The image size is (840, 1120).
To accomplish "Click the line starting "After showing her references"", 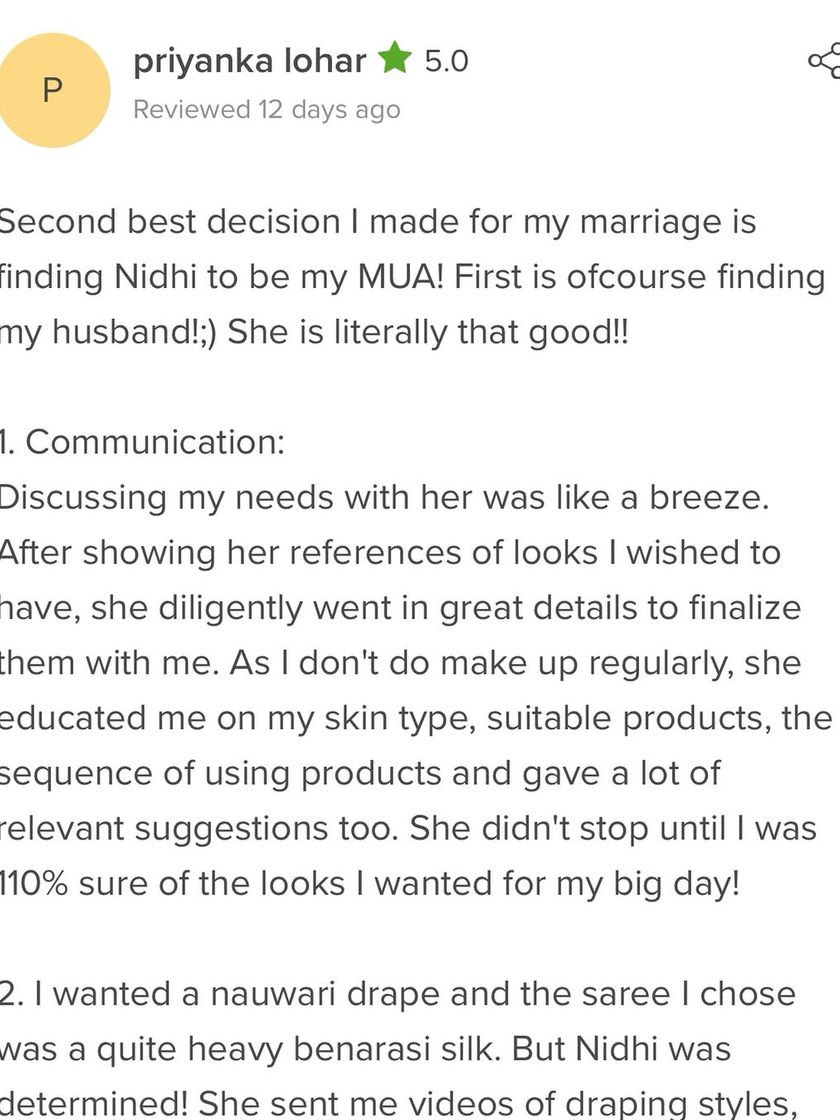I will 390,552.
